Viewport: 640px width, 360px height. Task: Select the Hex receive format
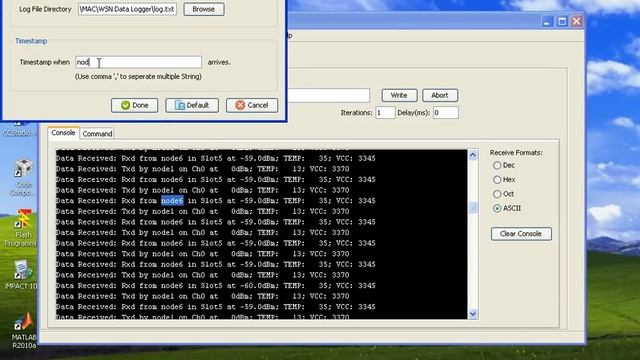click(x=497, y=180)
